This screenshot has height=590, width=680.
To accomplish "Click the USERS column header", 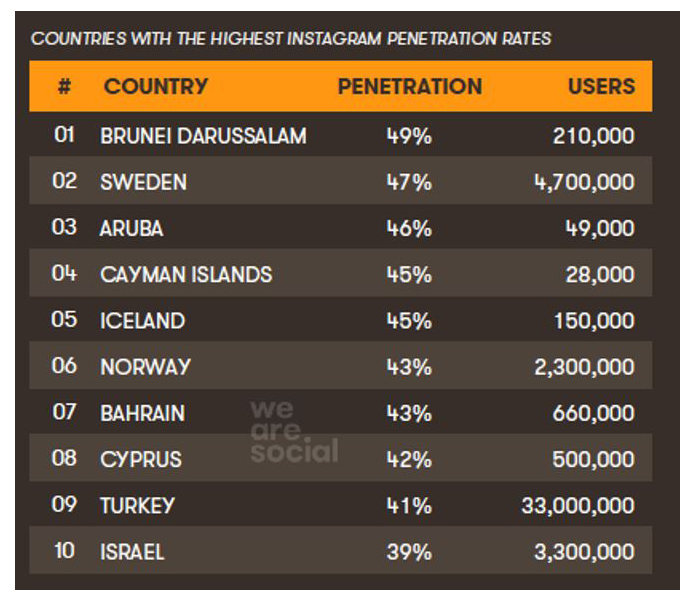I will [602, 86].
